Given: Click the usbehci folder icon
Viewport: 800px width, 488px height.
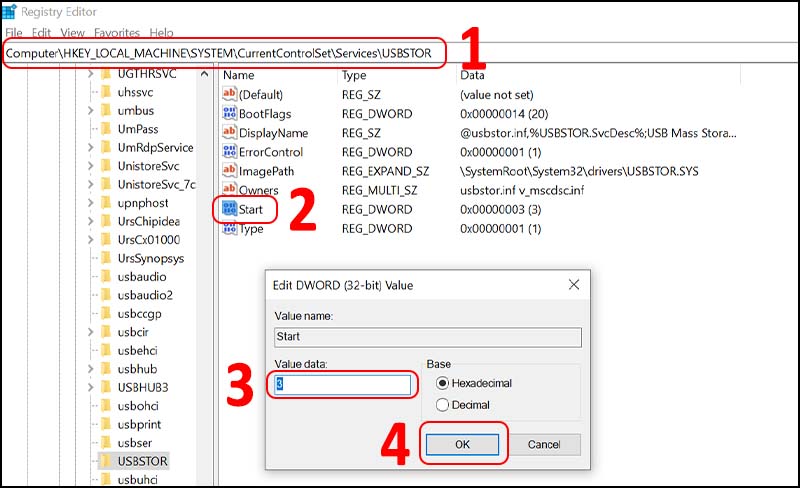Looking at the screenshot, I should [106, 350].
